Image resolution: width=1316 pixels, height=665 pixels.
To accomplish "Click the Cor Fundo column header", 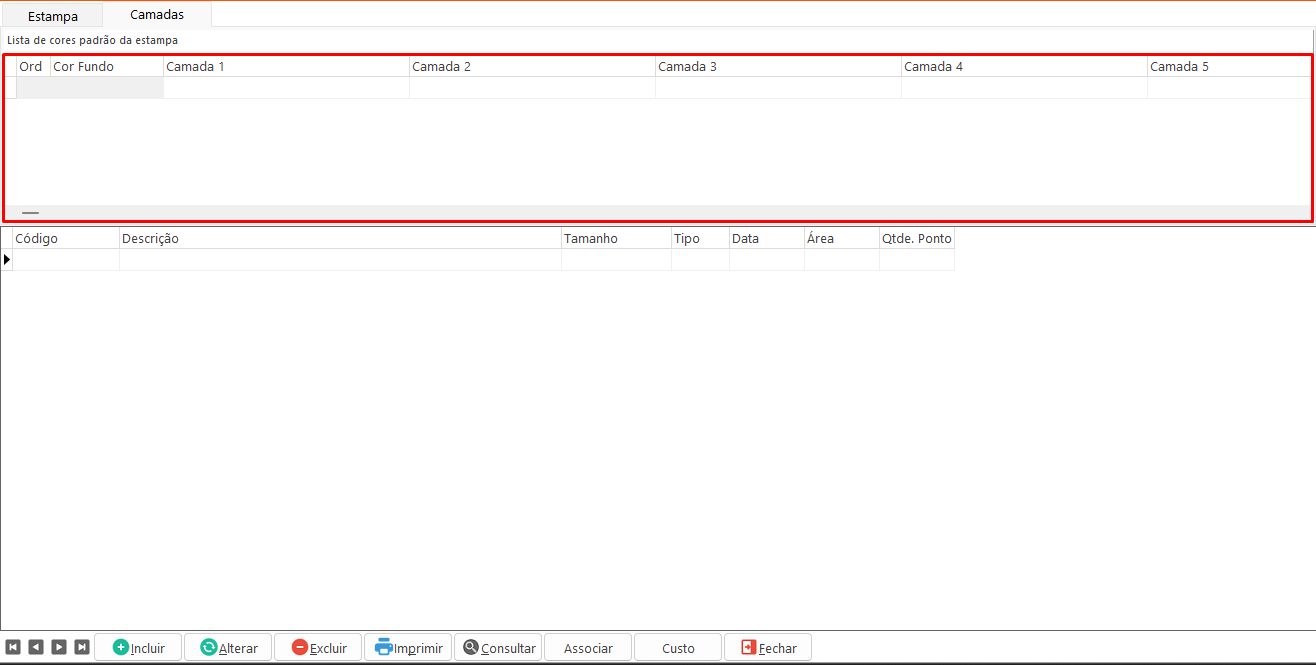I will (106, 67).
